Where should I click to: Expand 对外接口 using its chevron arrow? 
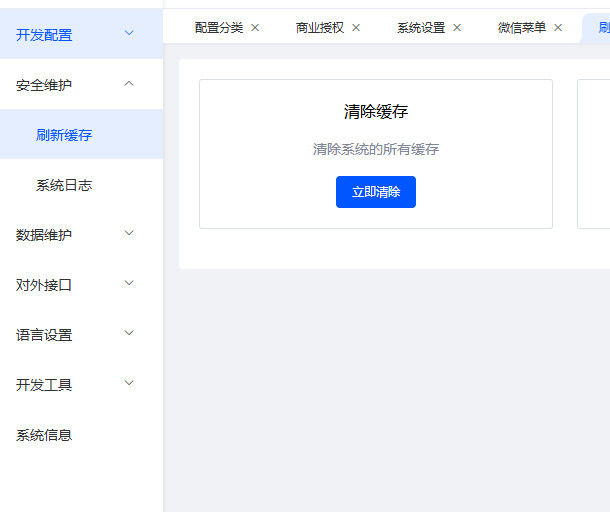pos(128,284)
